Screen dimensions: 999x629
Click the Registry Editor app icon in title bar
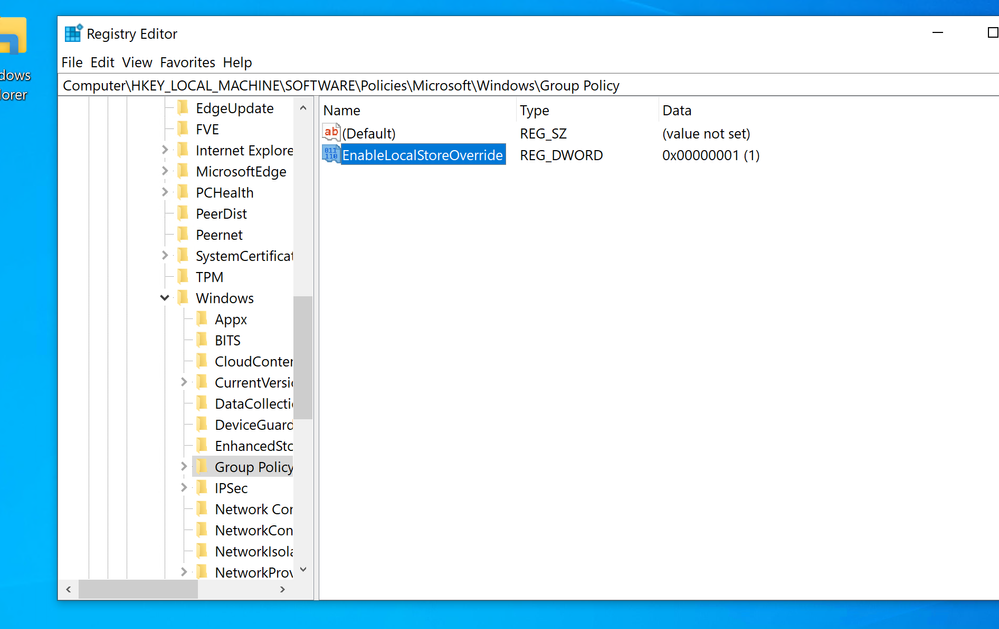73,33
